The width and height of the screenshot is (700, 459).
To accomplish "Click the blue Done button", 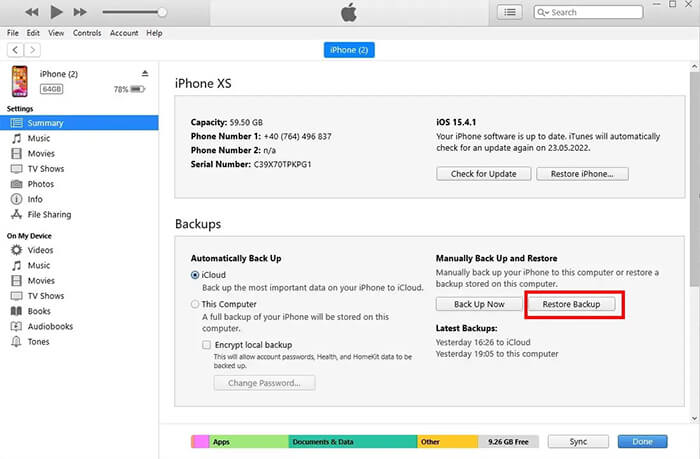I will [642, 442].
